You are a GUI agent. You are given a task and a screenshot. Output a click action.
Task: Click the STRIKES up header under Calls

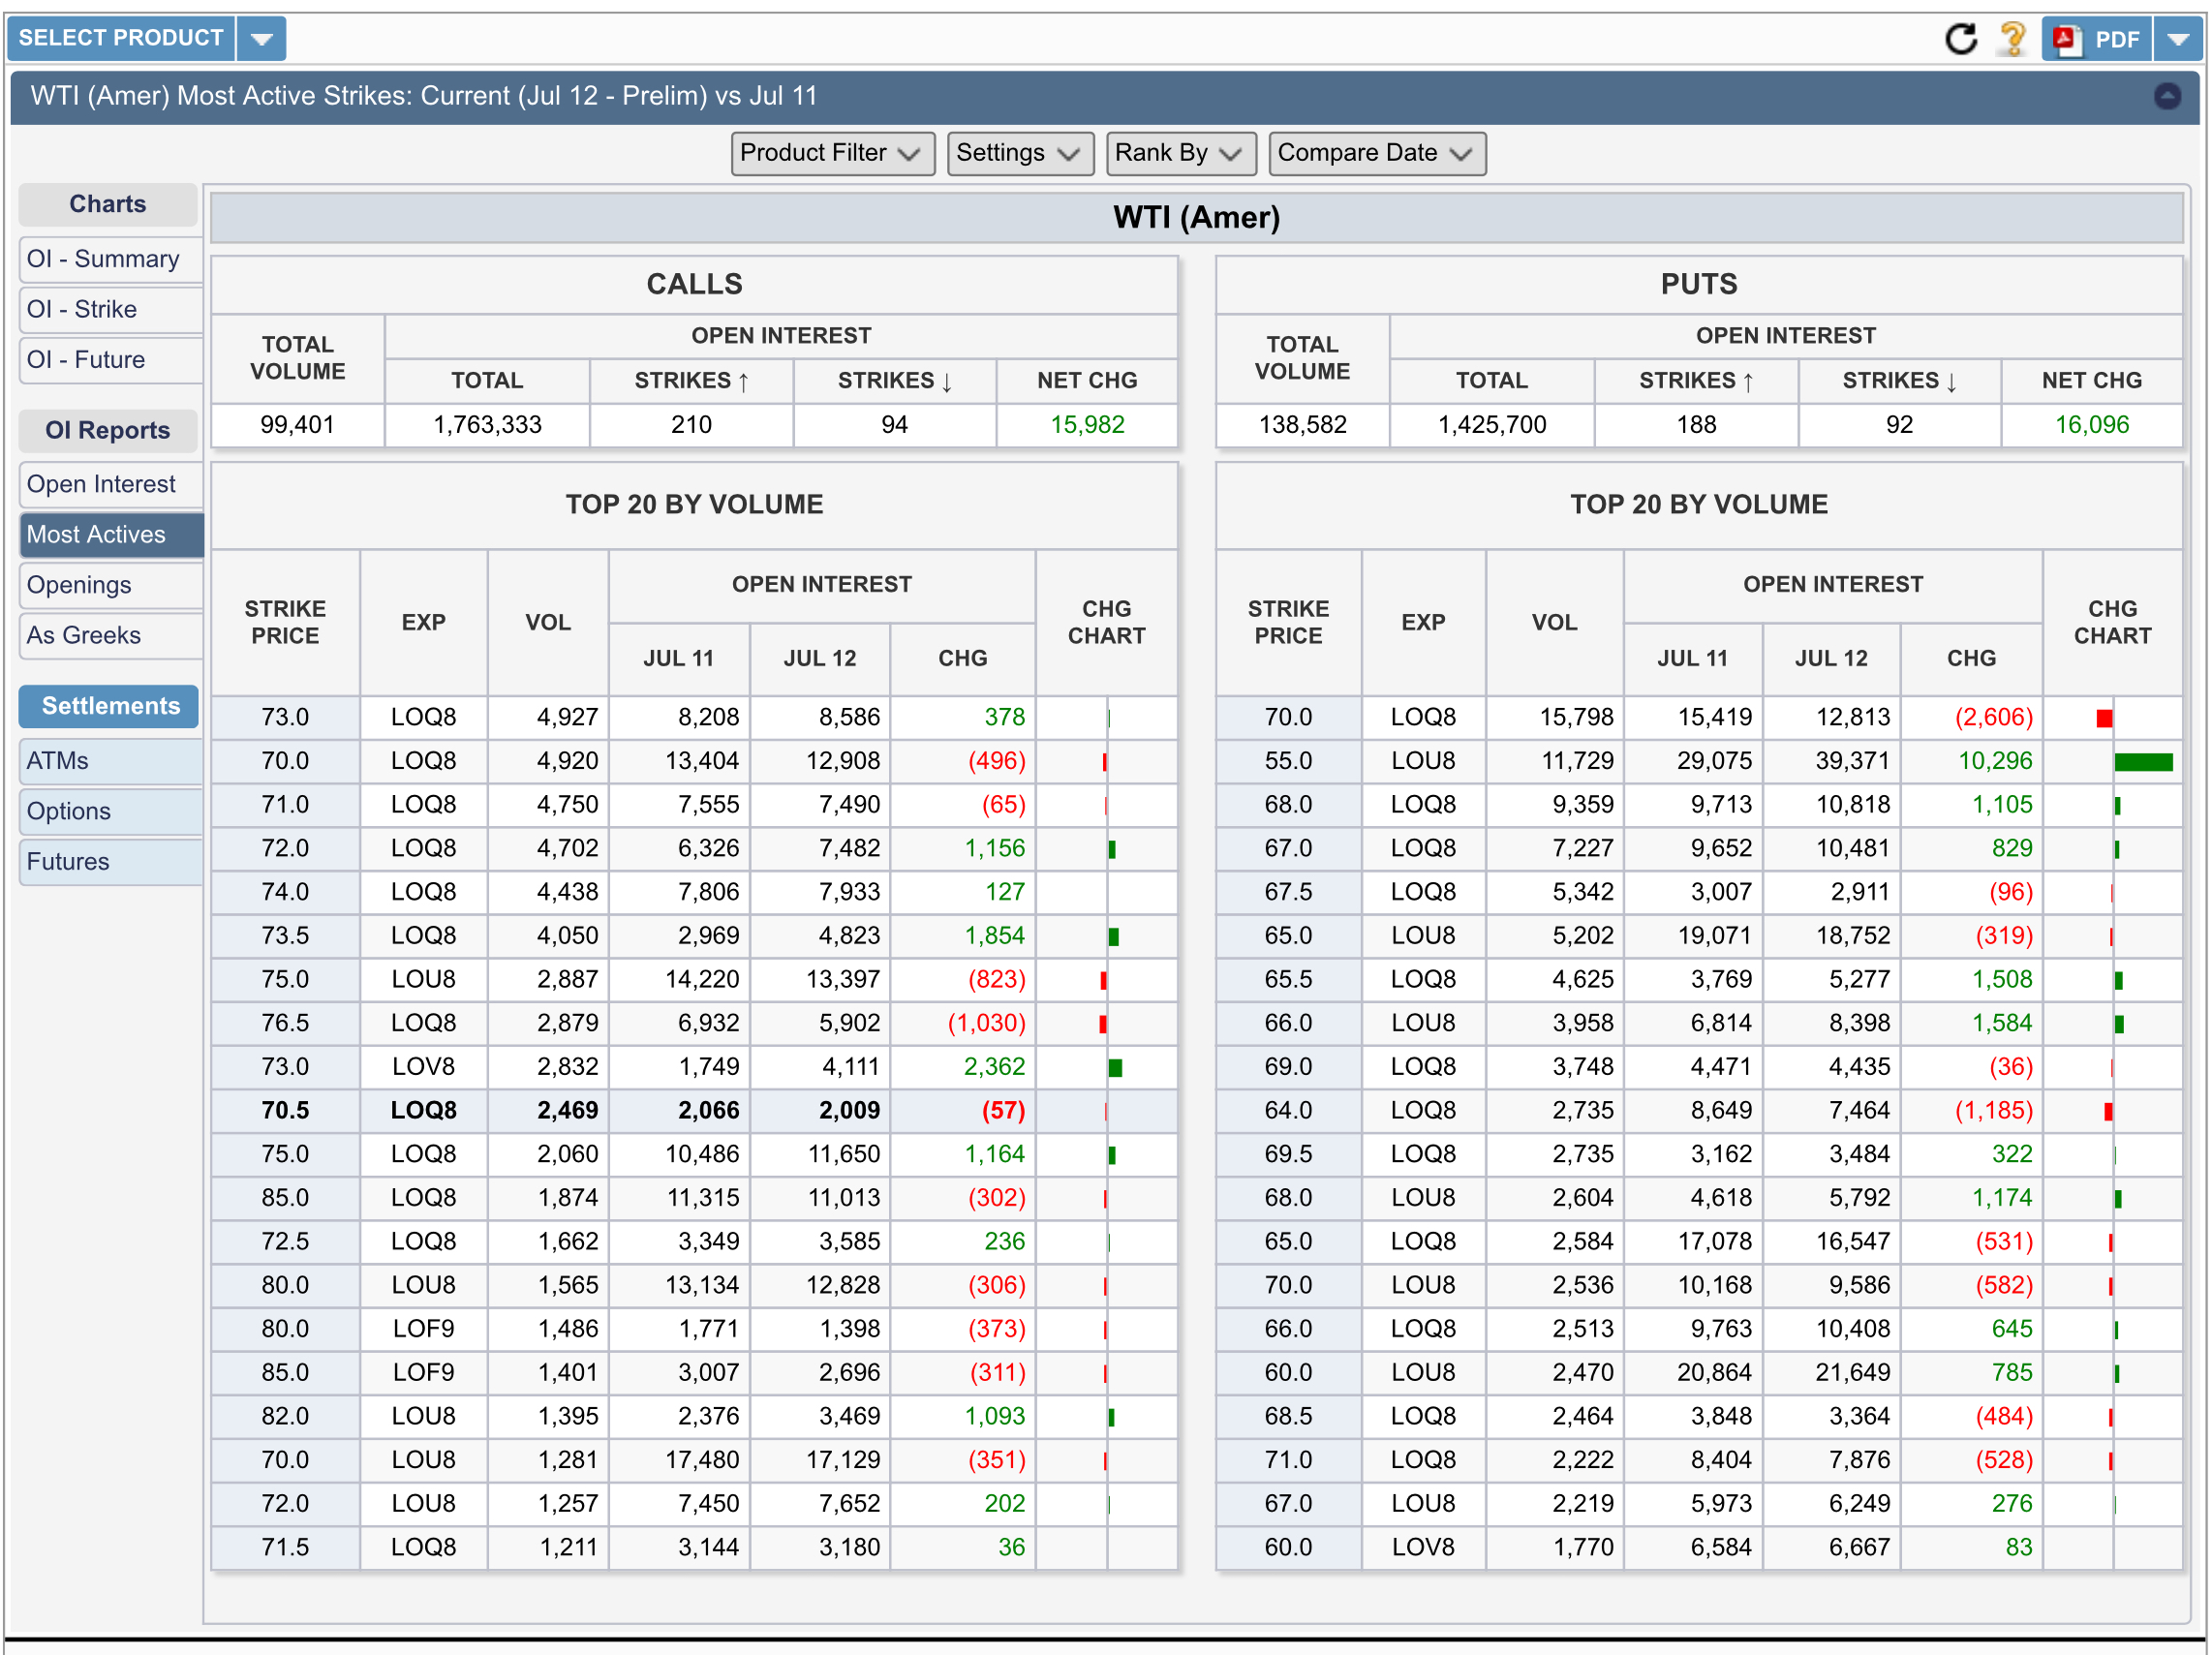(691, 381)
